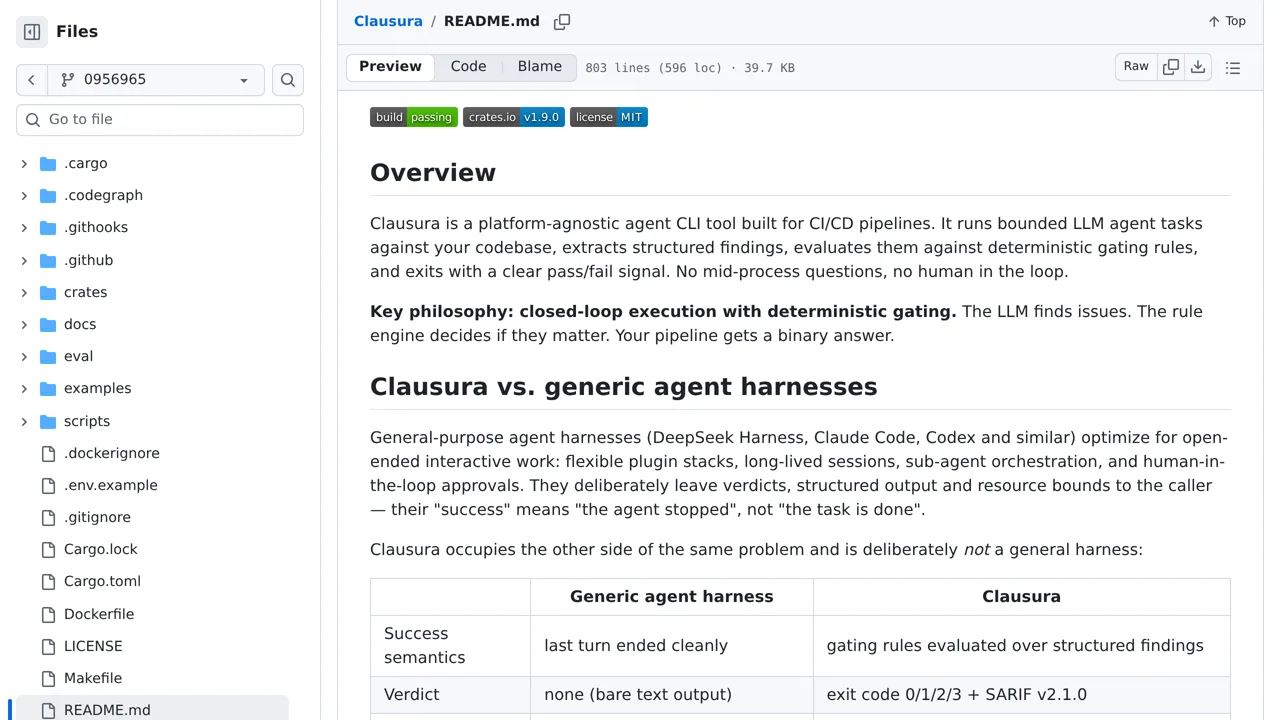
Task: Click the search magnifier button
Action: click(288, 80)
